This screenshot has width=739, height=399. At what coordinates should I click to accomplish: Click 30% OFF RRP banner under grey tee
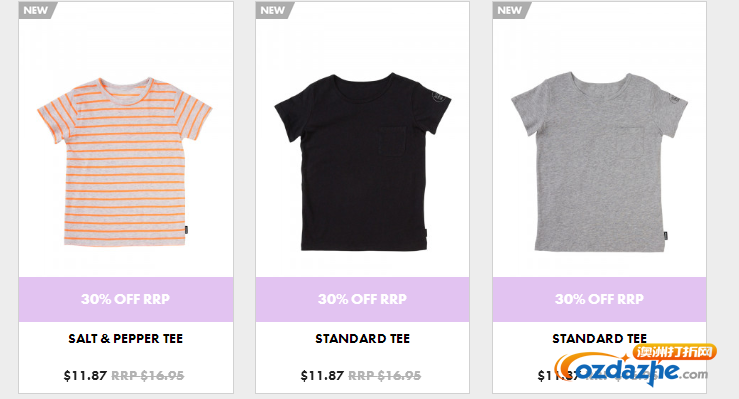click(599, 299)
